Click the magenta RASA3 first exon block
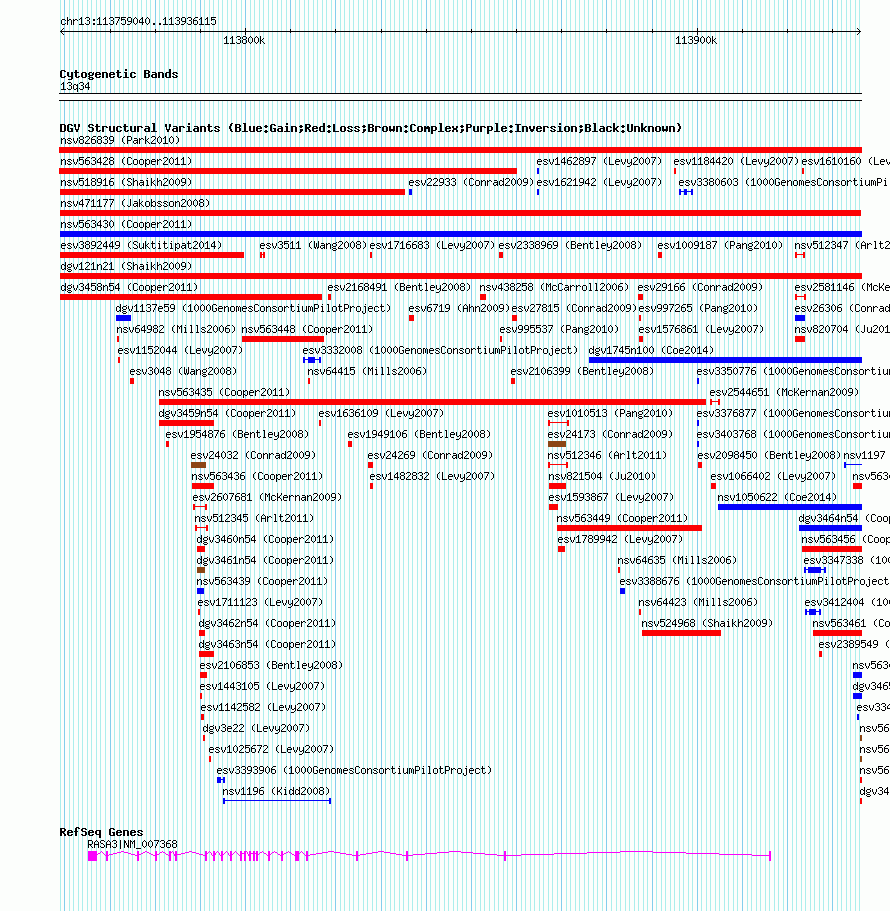 (x=92, y=856)
